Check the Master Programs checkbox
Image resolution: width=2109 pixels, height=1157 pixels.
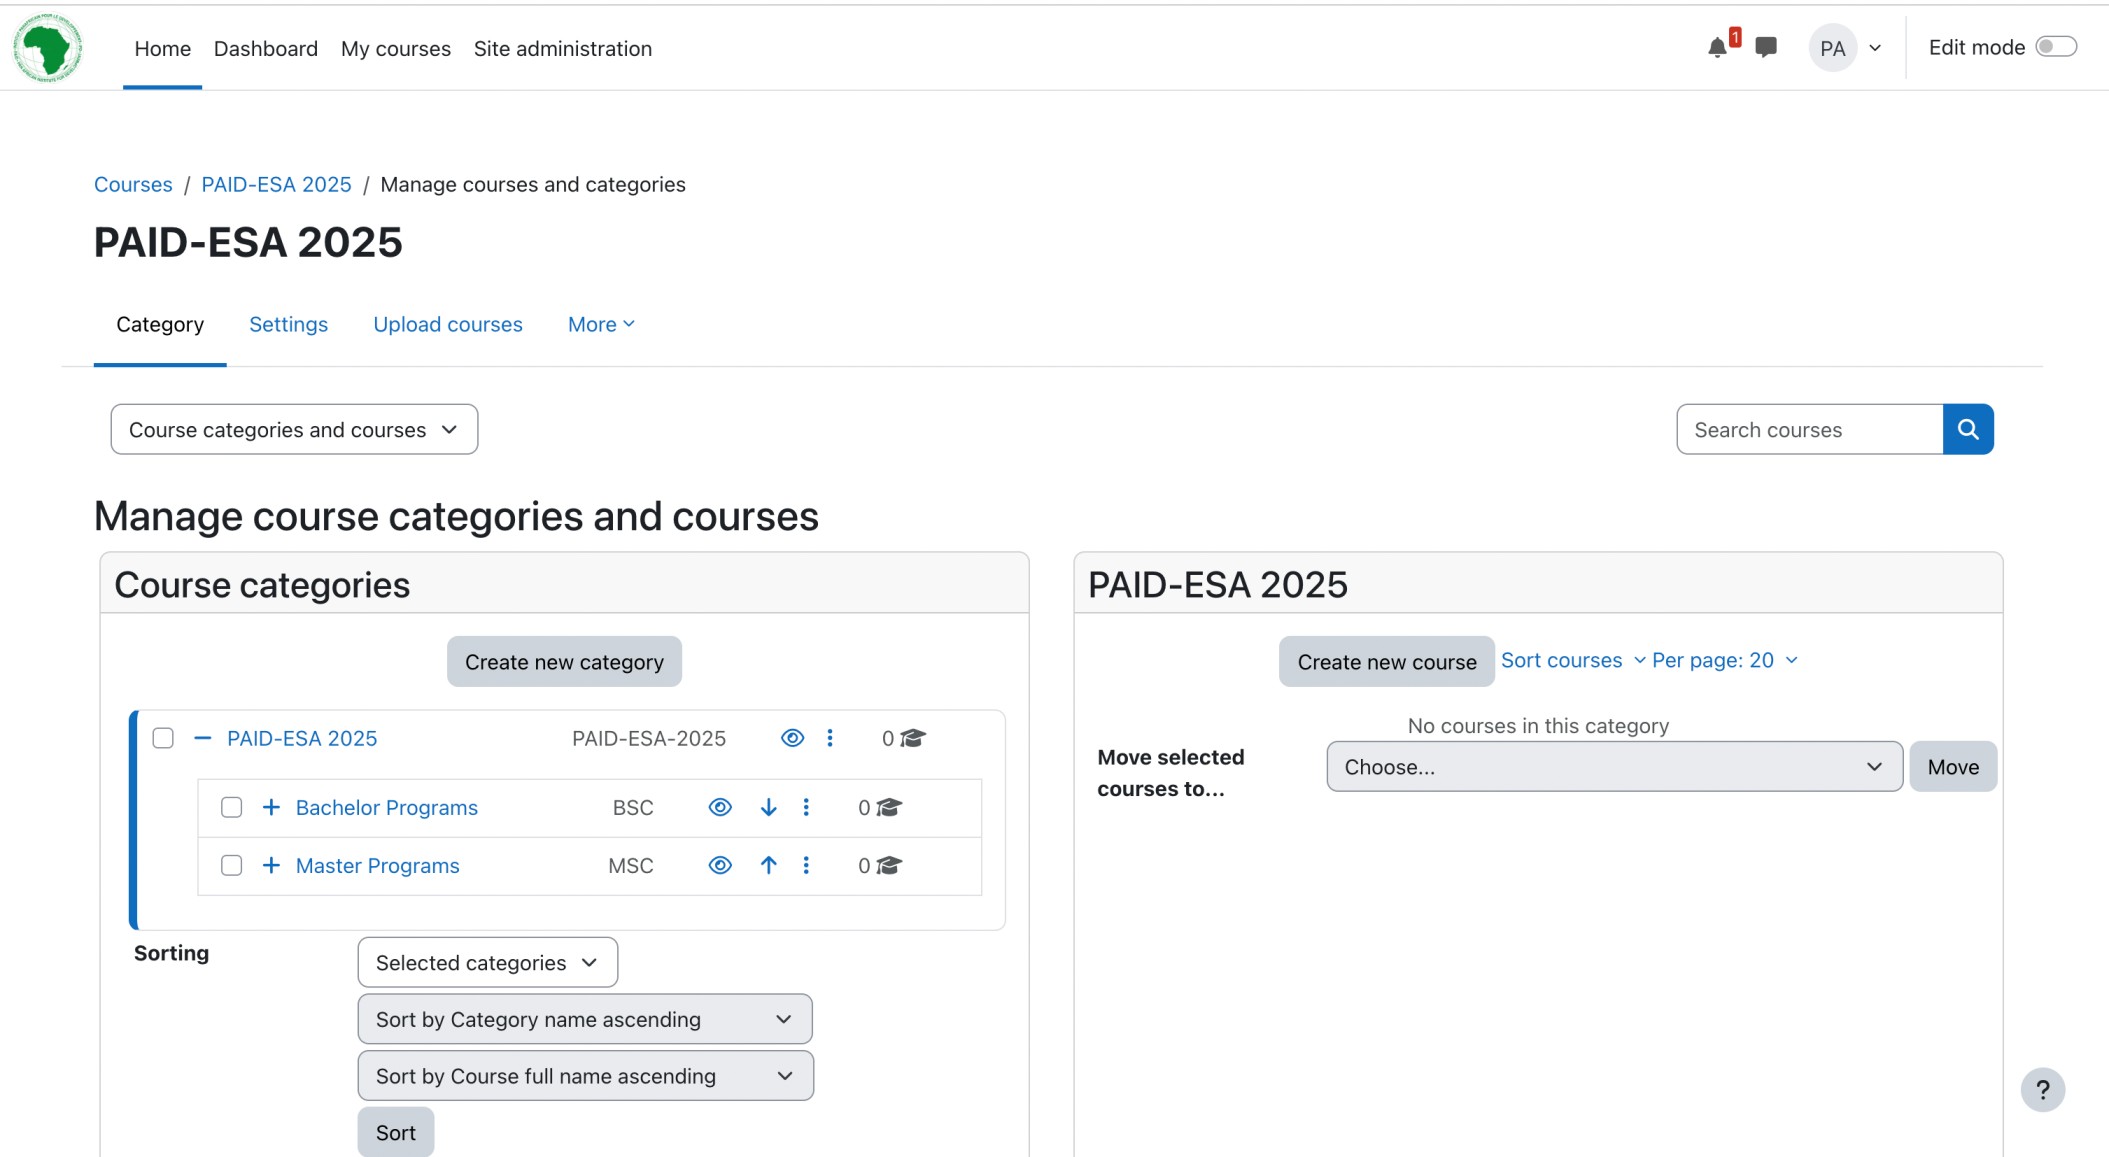click(x=231, y=865)
